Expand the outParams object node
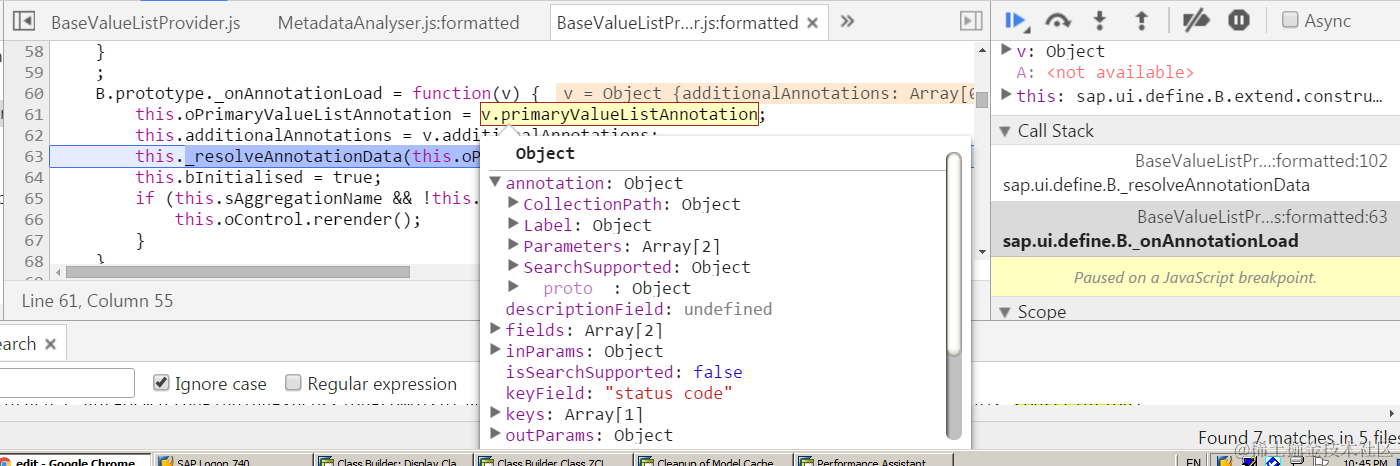Viewport: 1400px width, 466px height. (x=495, y=435)
